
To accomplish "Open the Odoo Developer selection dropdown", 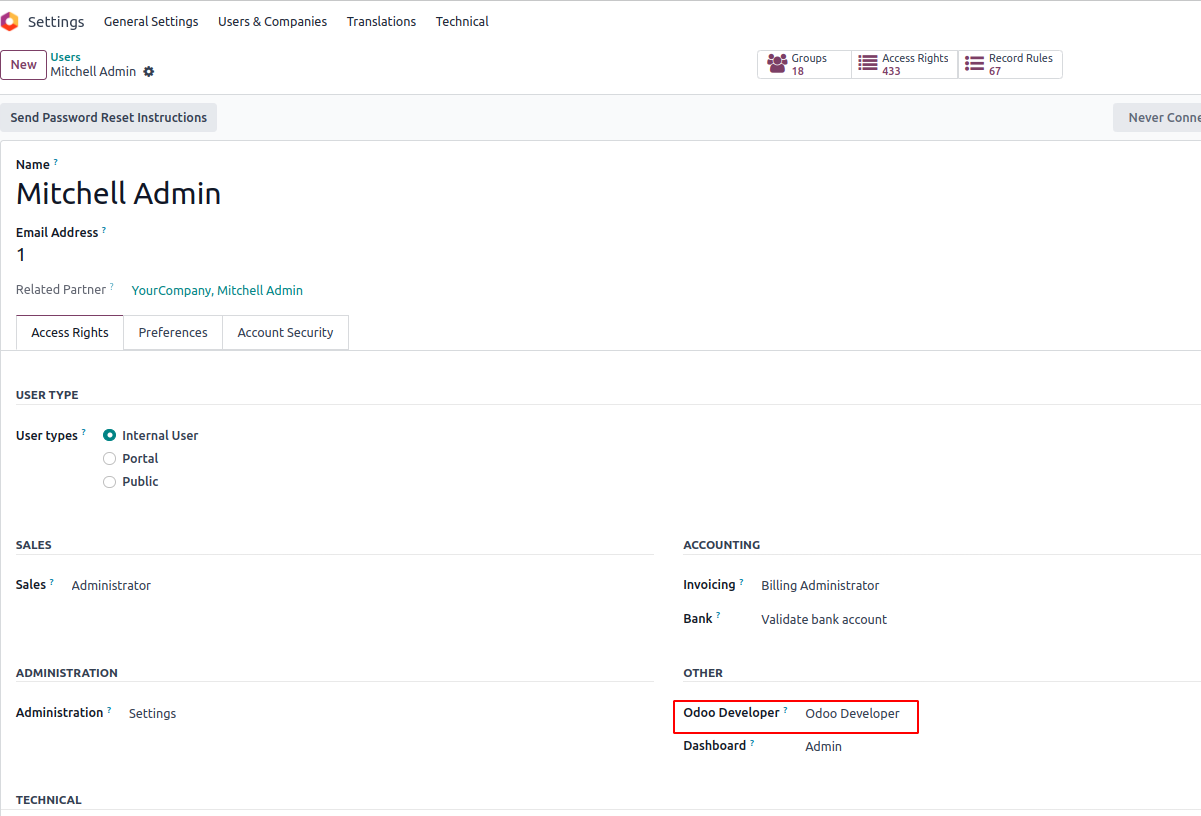I will coord(852,714).
